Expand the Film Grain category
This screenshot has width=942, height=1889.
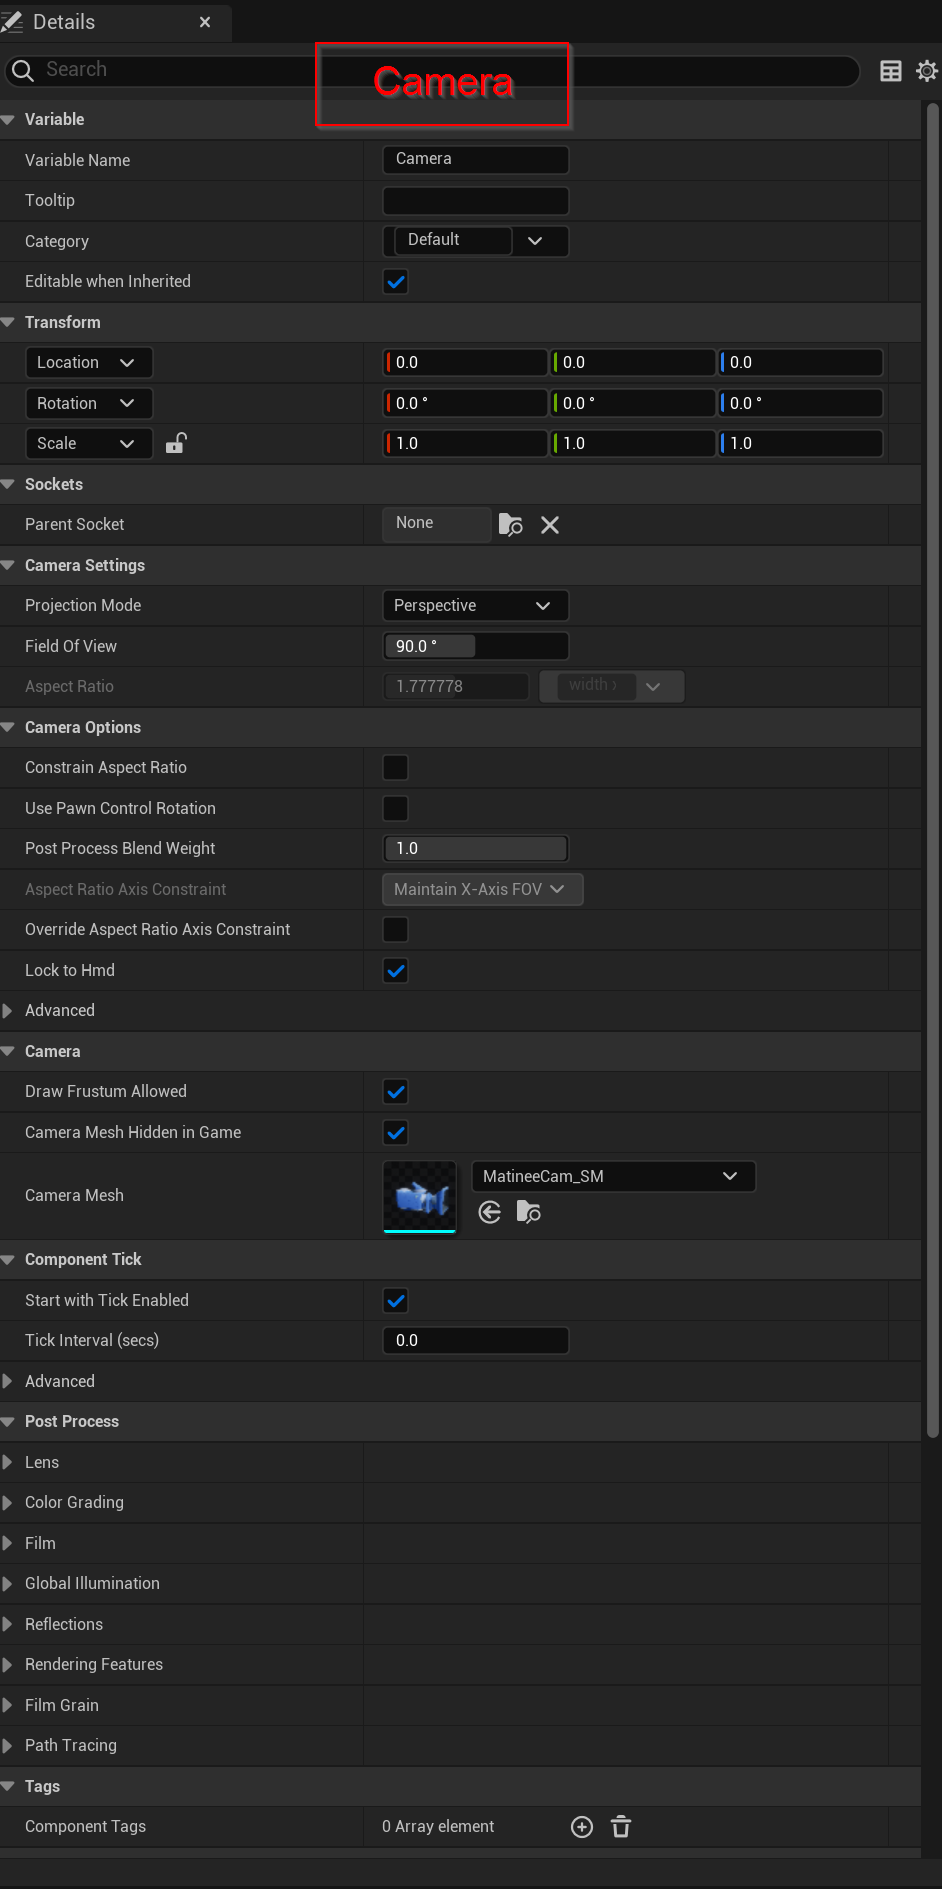coord(8,1705)
